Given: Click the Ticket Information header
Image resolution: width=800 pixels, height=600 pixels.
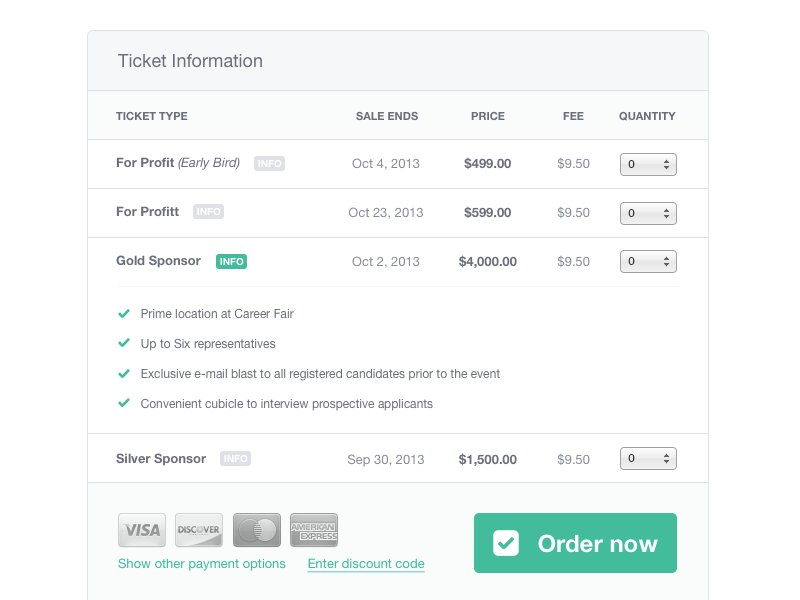Looking at the screenshot, I should [x=190, y=61].
